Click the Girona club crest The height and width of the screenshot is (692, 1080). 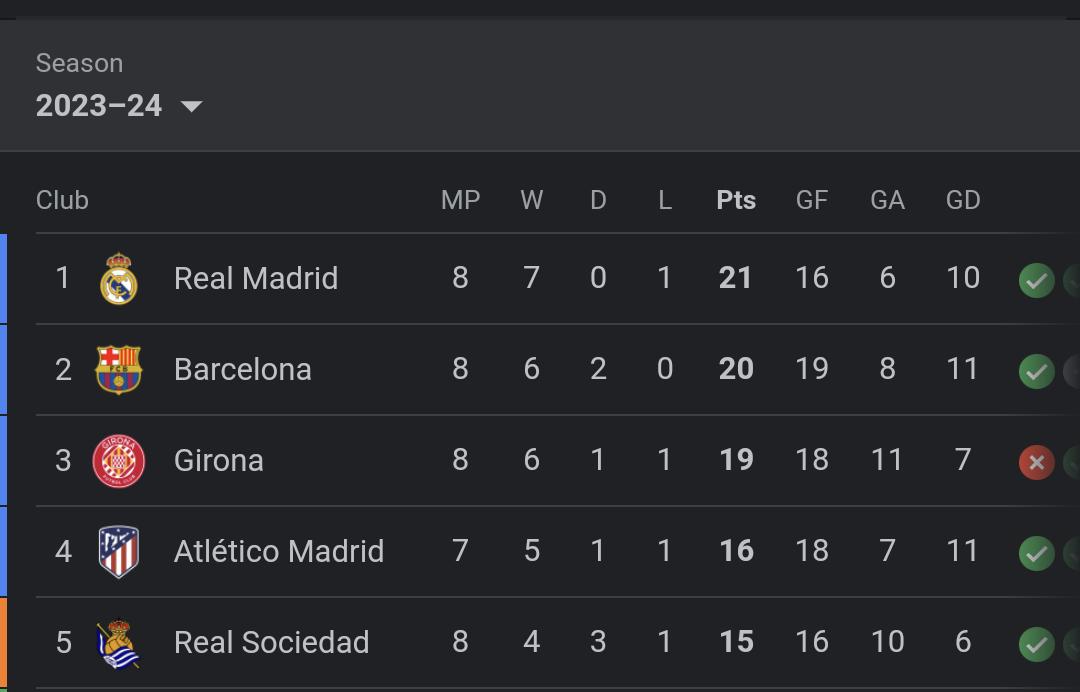[x=118, y=461]
